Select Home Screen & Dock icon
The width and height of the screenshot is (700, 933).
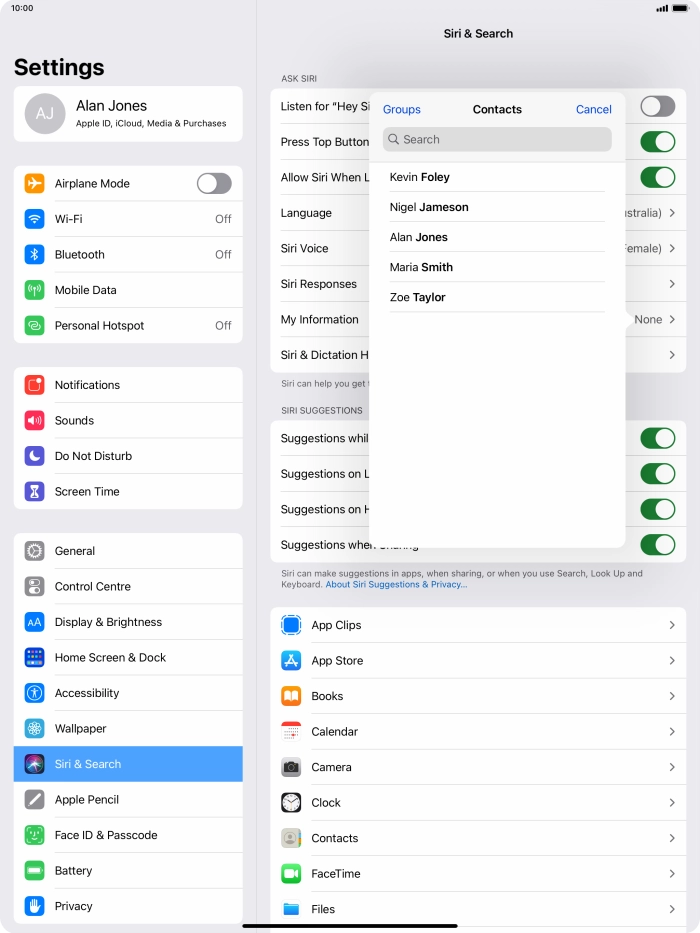(x=35, y=658)
